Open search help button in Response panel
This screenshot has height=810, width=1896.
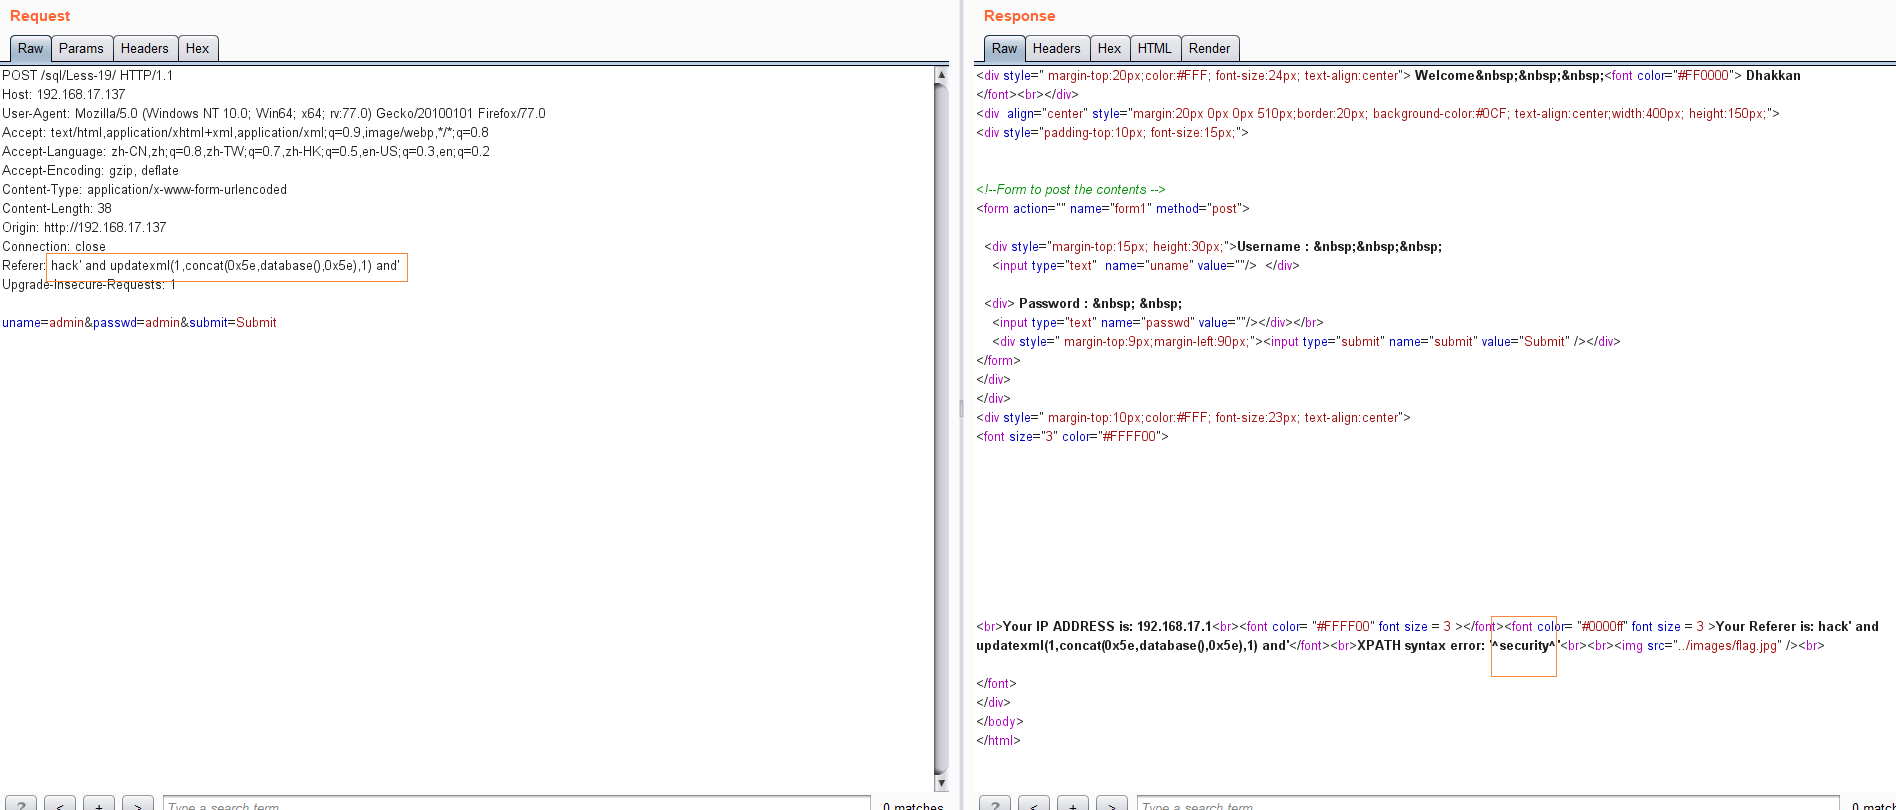point(994,804)
